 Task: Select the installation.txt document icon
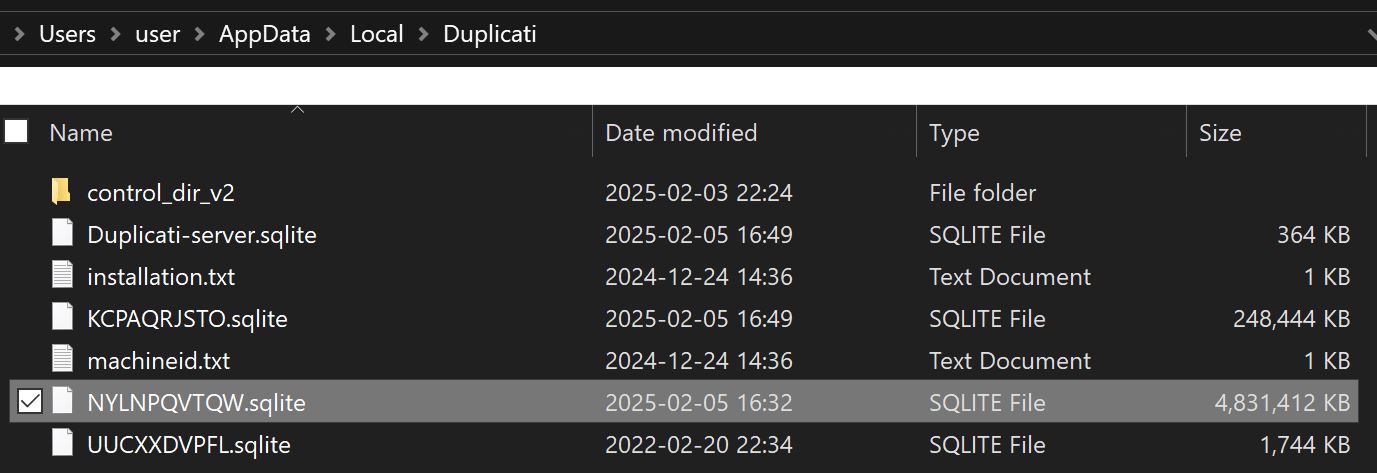tap(62, 276)
